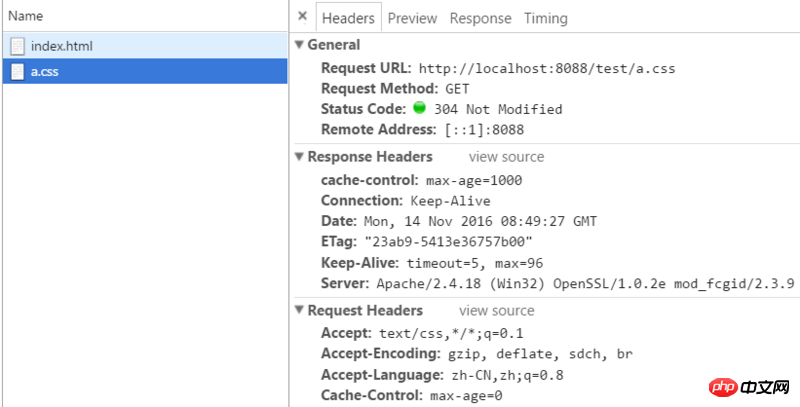Click the green status code indicator
The image size is (800, 407).
click(x=420, y=108)
